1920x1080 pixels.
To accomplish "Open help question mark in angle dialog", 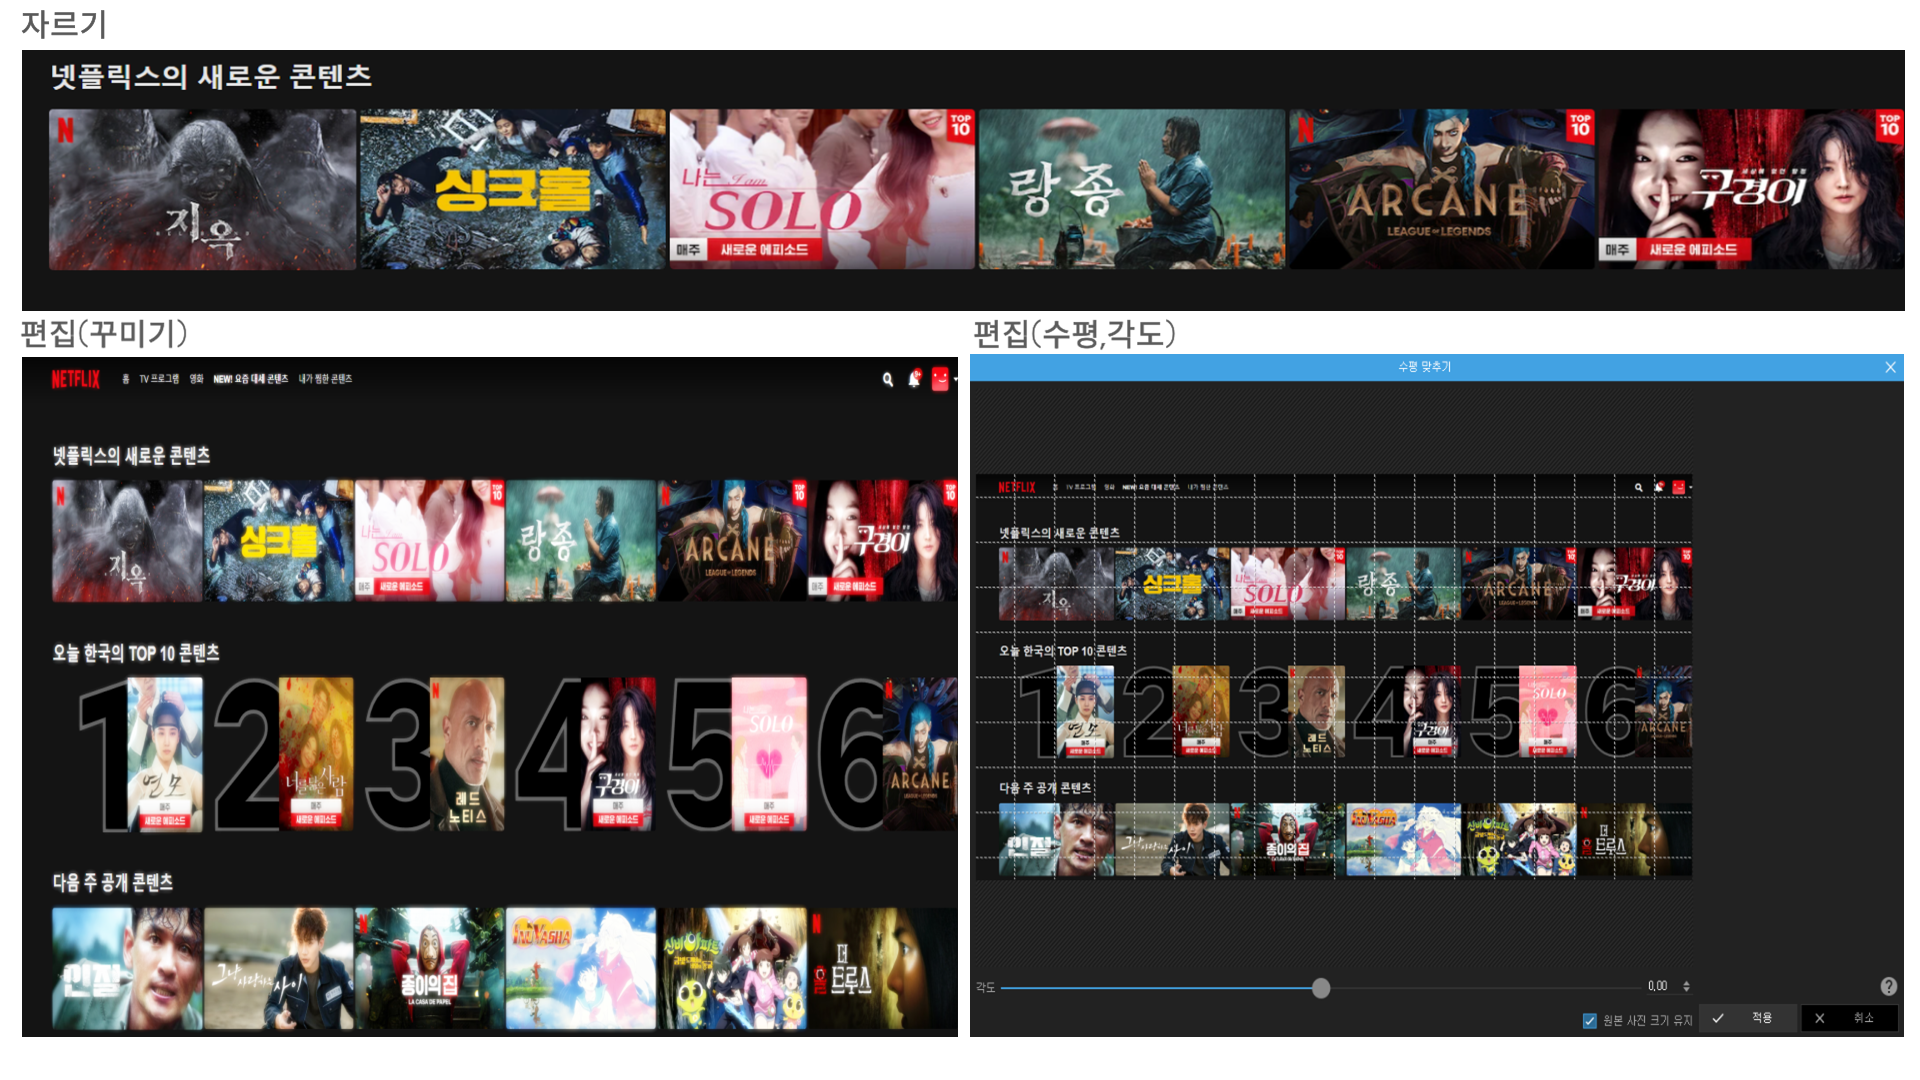I will point(1888,986).
